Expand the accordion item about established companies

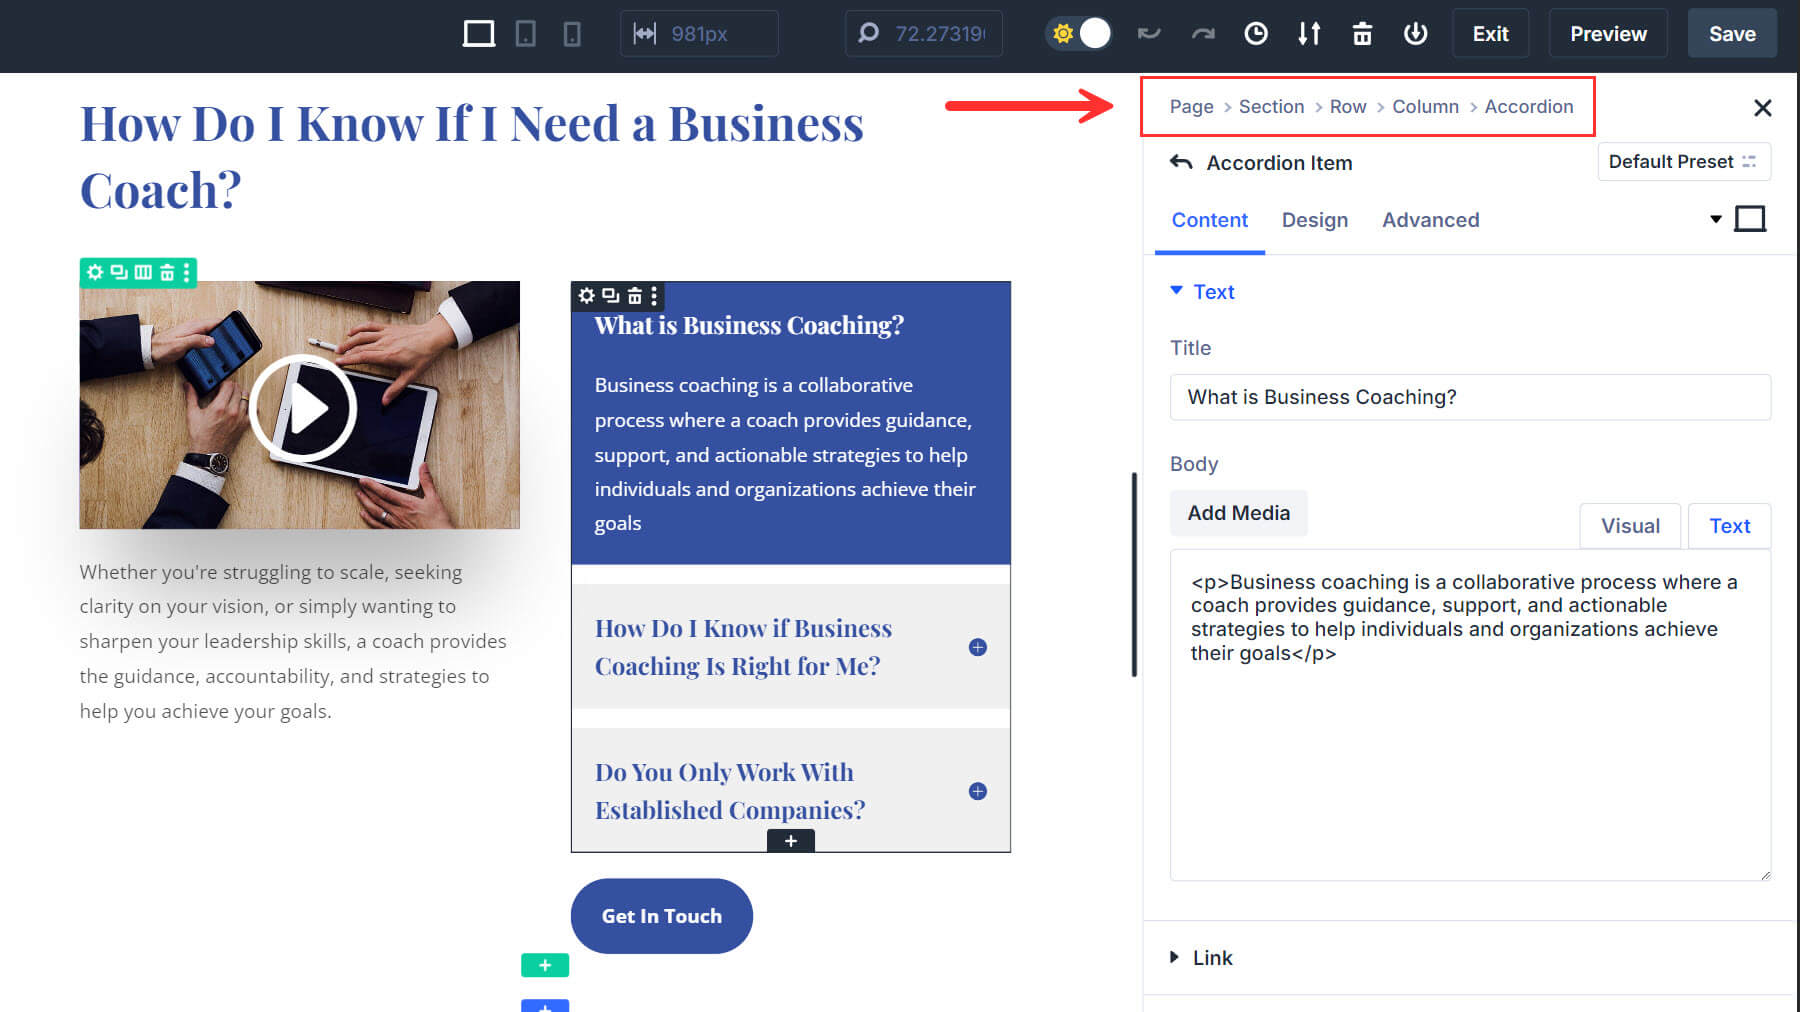(976, 790)
